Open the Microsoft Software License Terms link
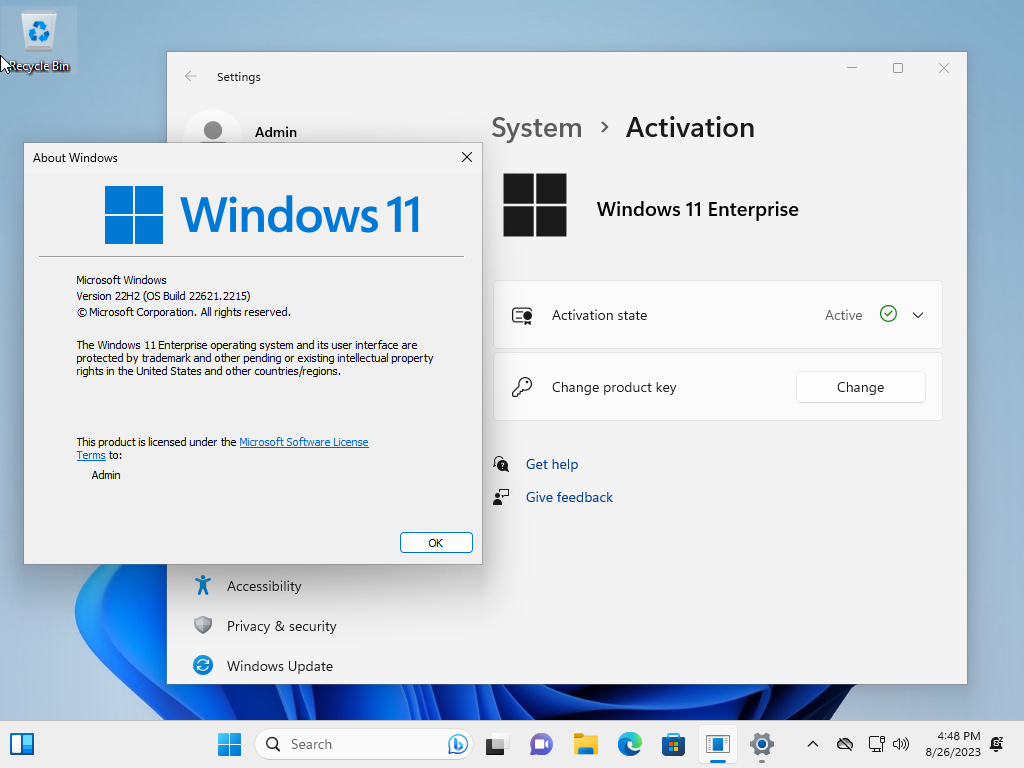Viewport: 1024px width, 768px height. click(223, 449)
